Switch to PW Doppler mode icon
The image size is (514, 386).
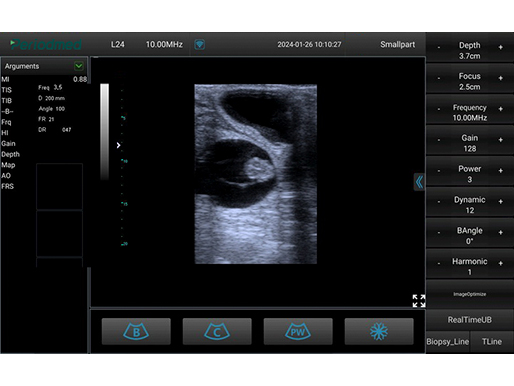[x=298, y=331]
